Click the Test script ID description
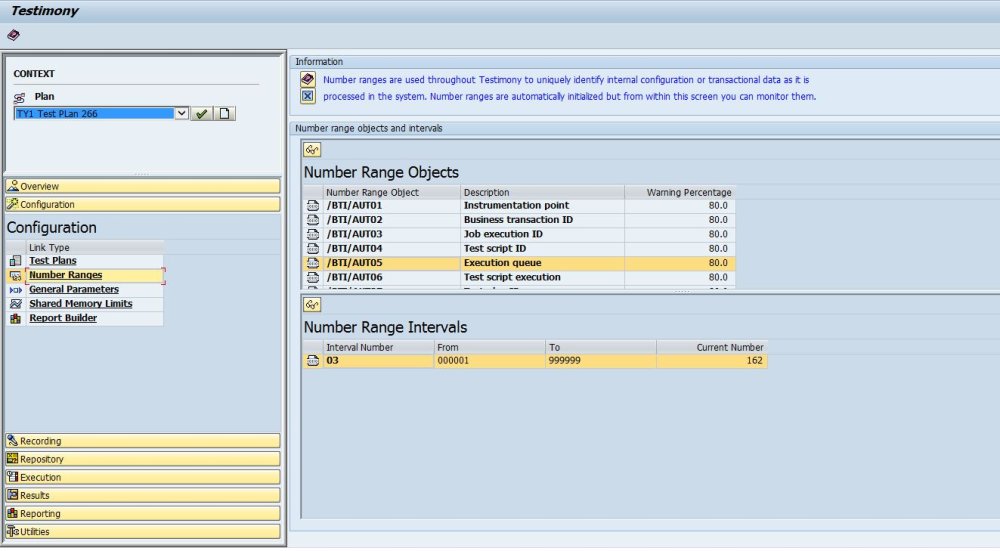The height and width of the screenshot is (551, 1000). 495,249
